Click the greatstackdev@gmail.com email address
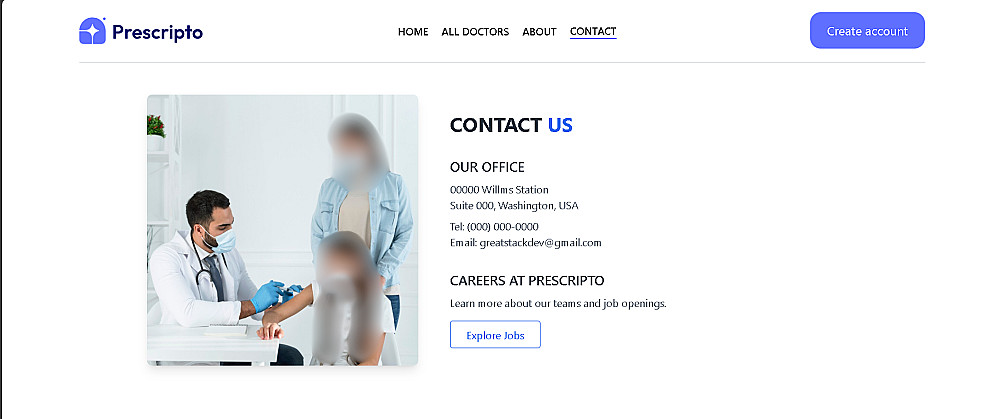 [540, 242]
